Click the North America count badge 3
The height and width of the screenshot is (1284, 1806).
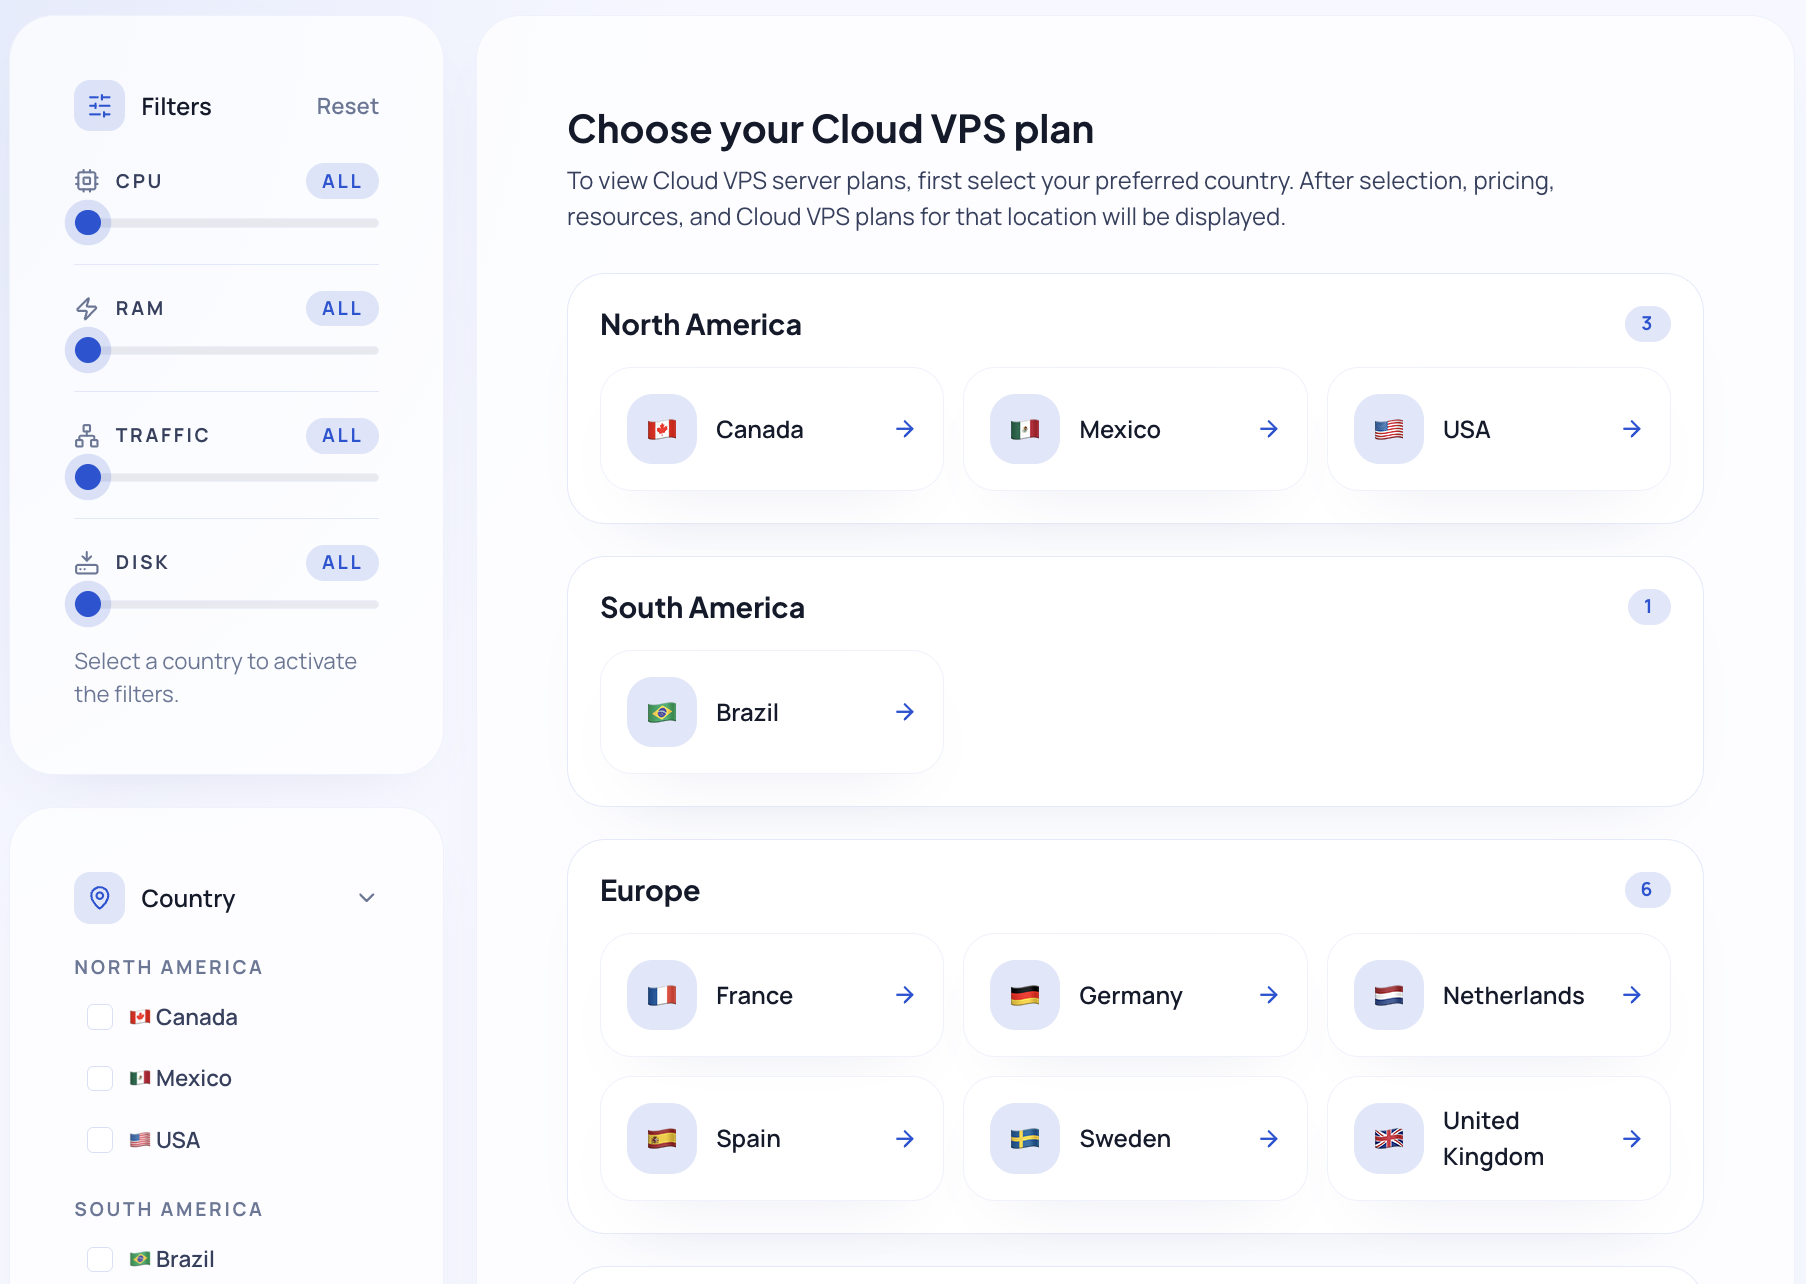pos(1647,323)
